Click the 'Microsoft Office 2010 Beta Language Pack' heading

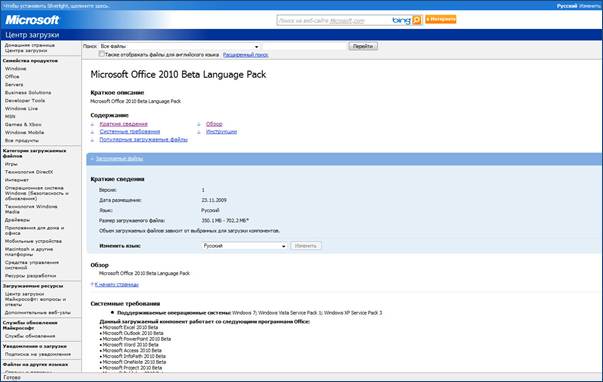click(x=178, y=75)
